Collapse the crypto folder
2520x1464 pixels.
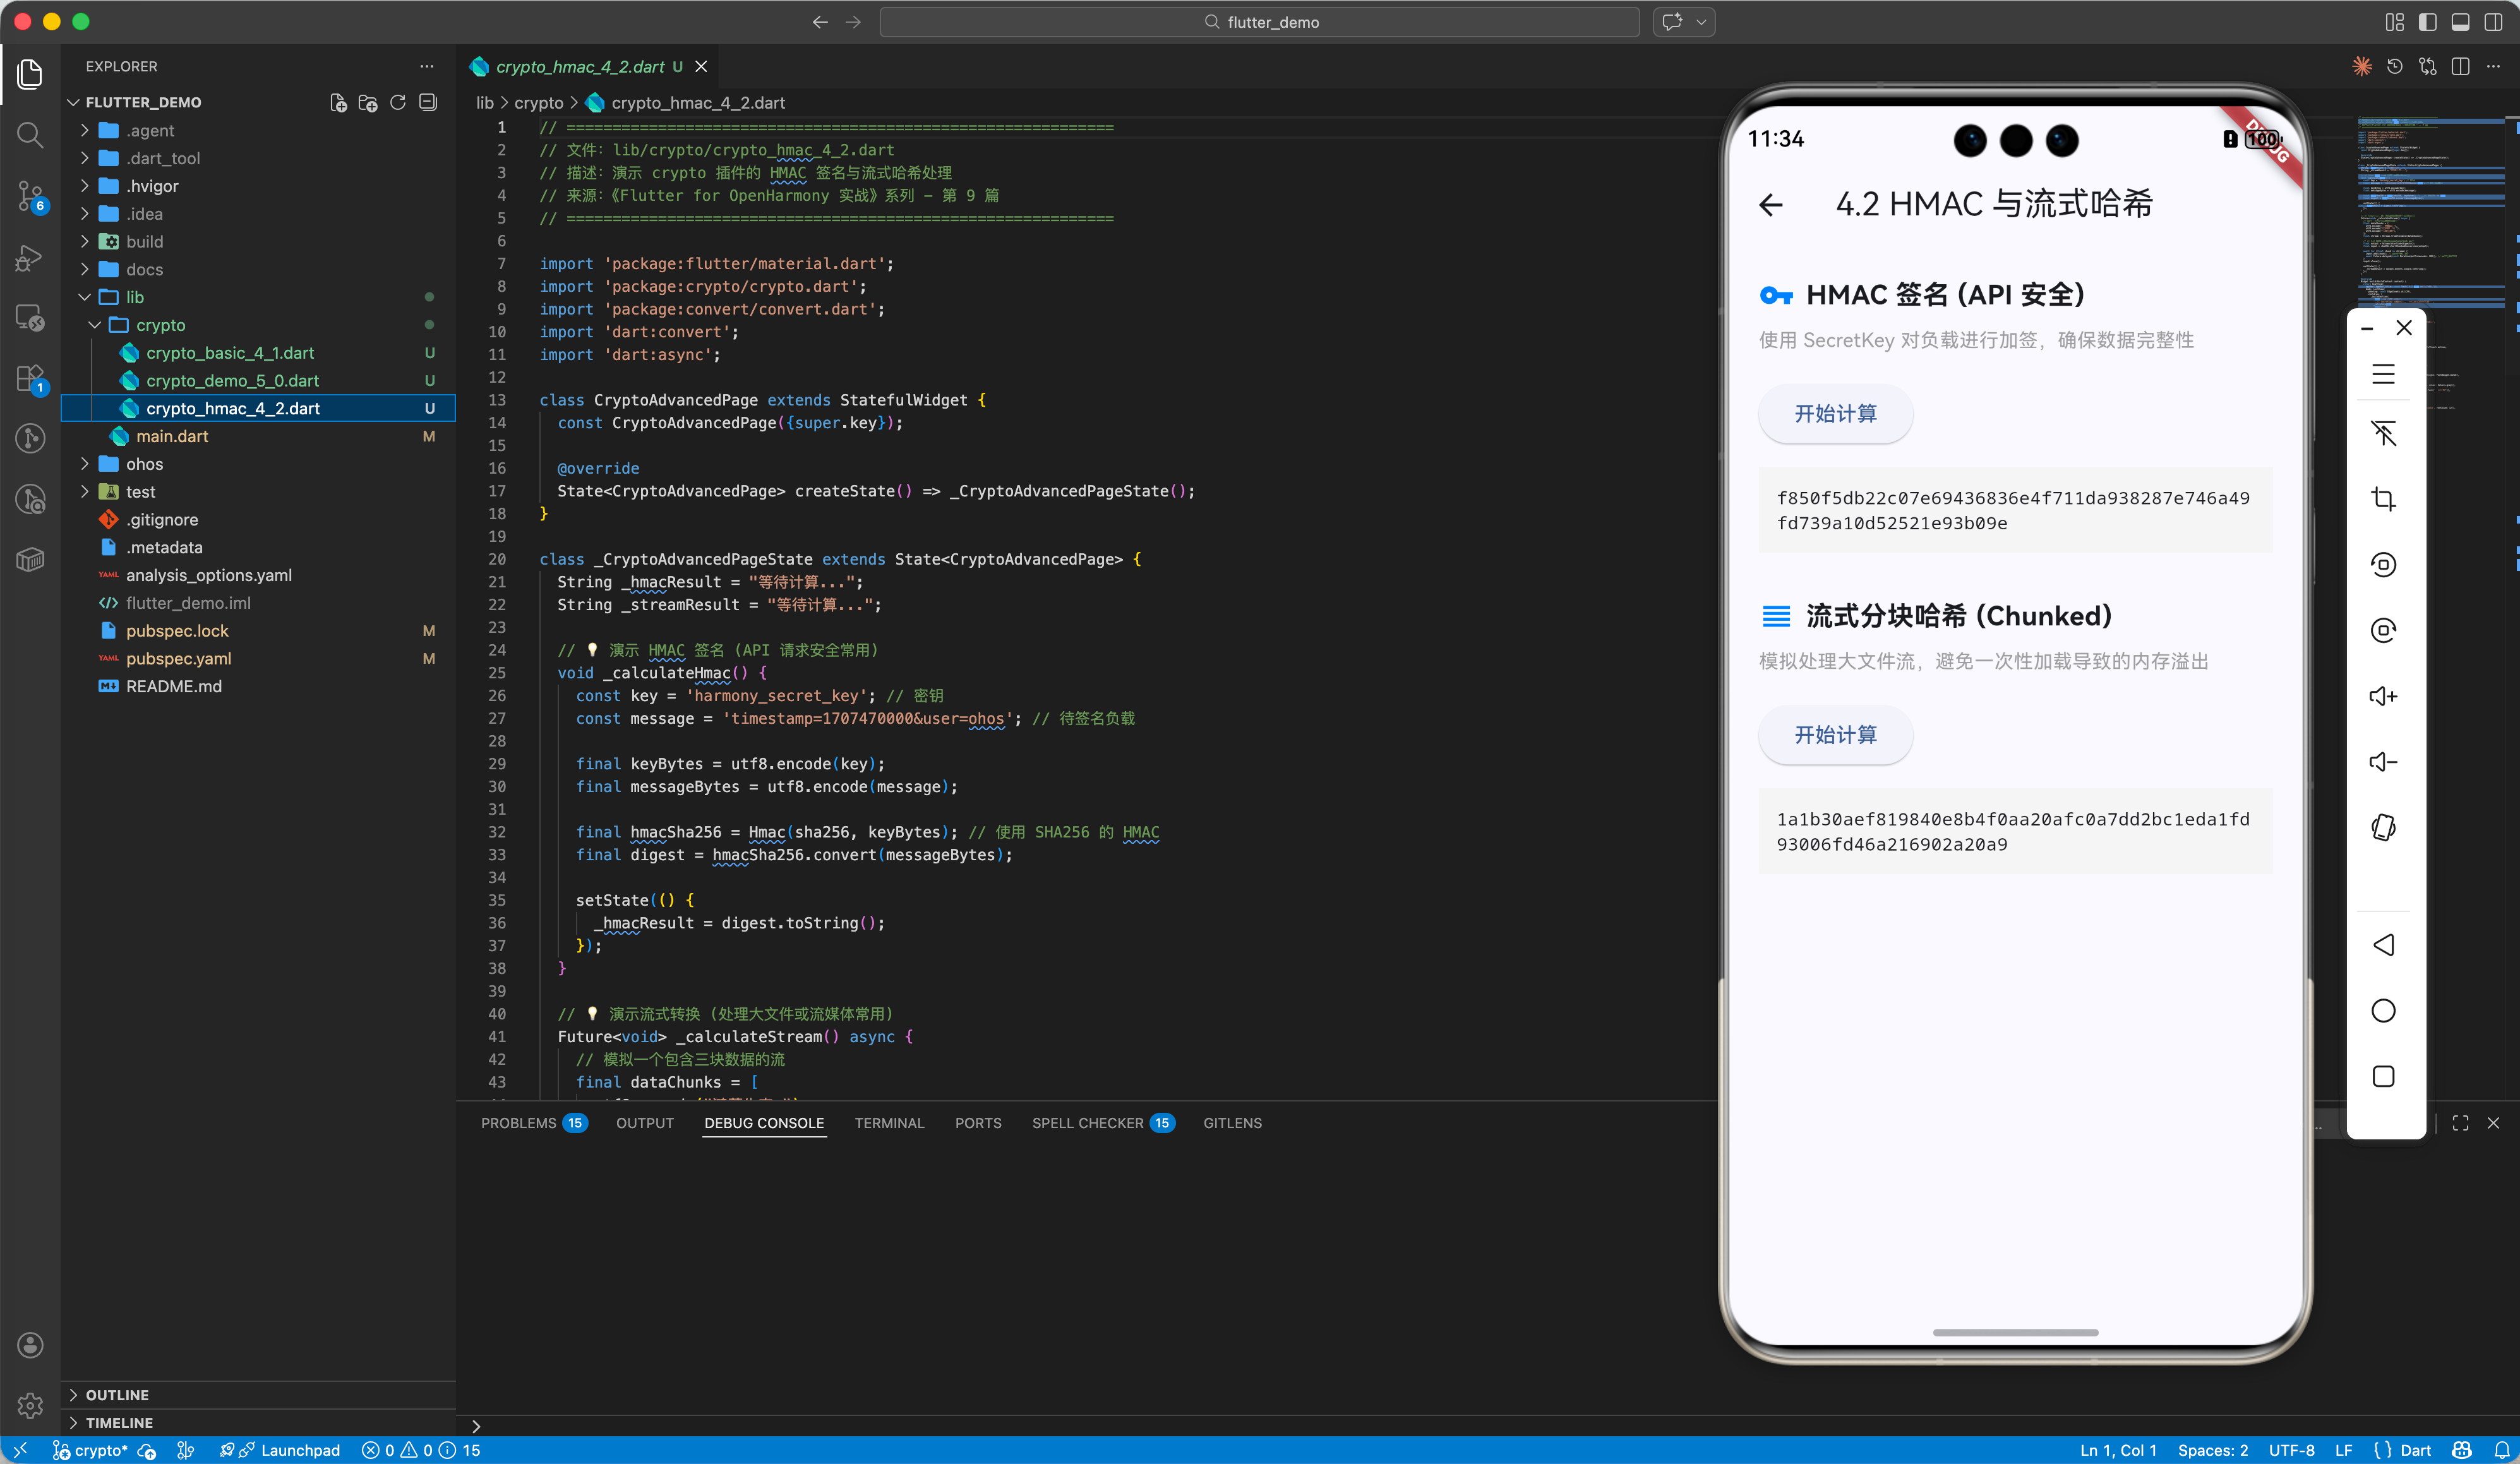(x=160, y=325)
